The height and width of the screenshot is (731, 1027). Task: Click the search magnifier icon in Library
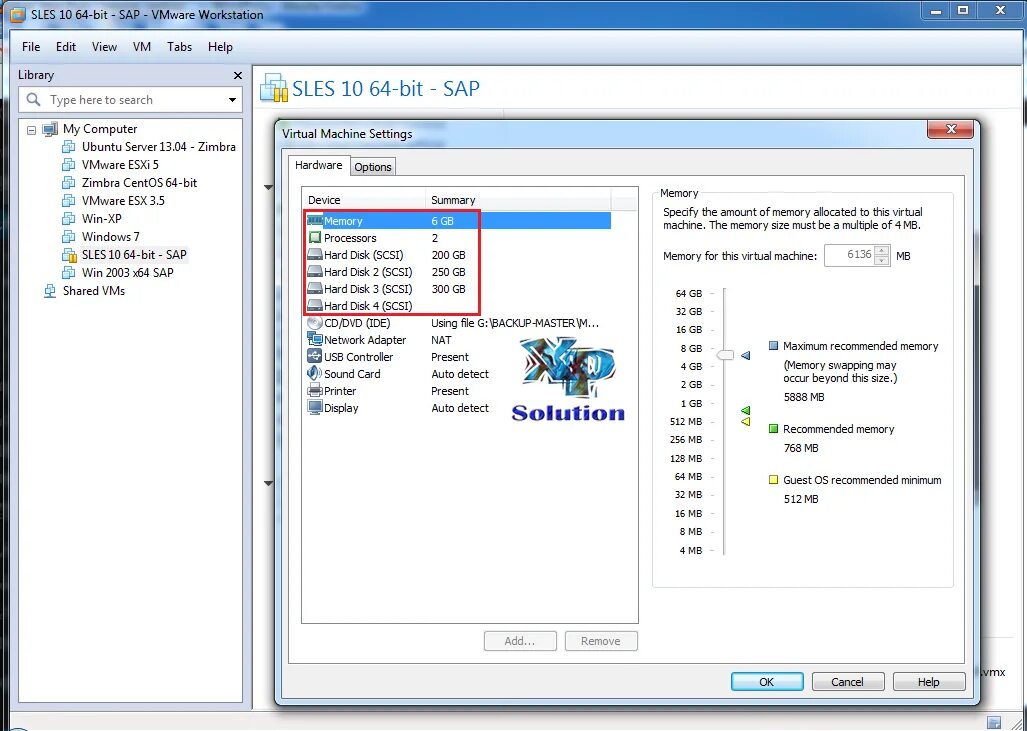(33, 100)
